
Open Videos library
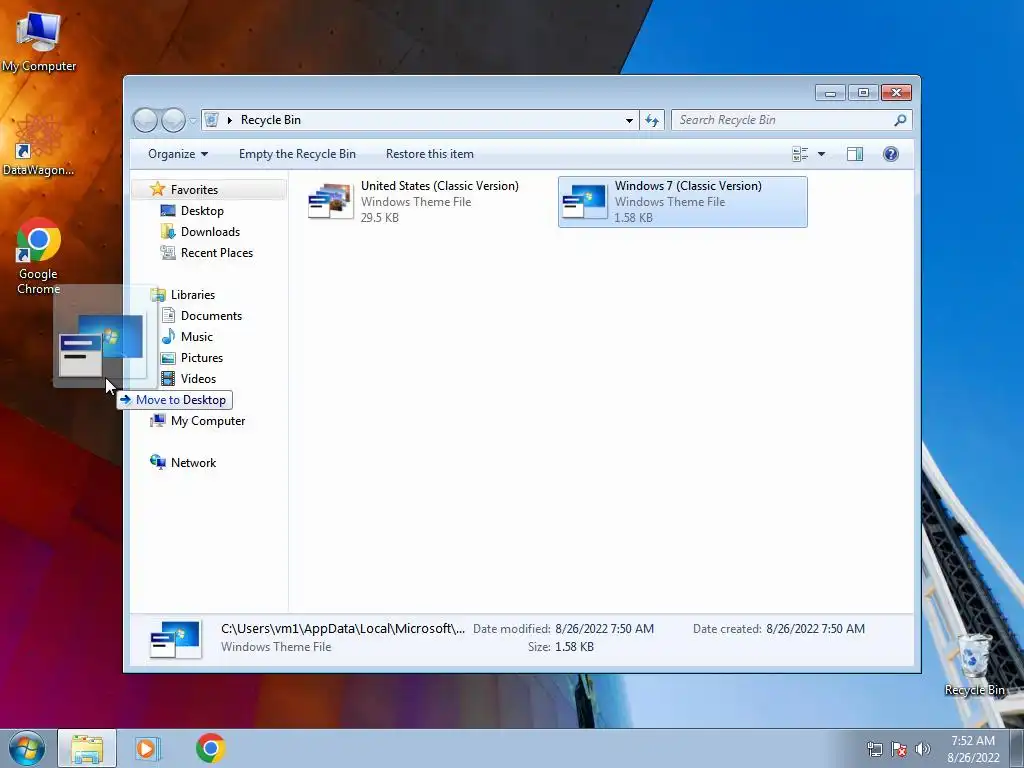198,379
